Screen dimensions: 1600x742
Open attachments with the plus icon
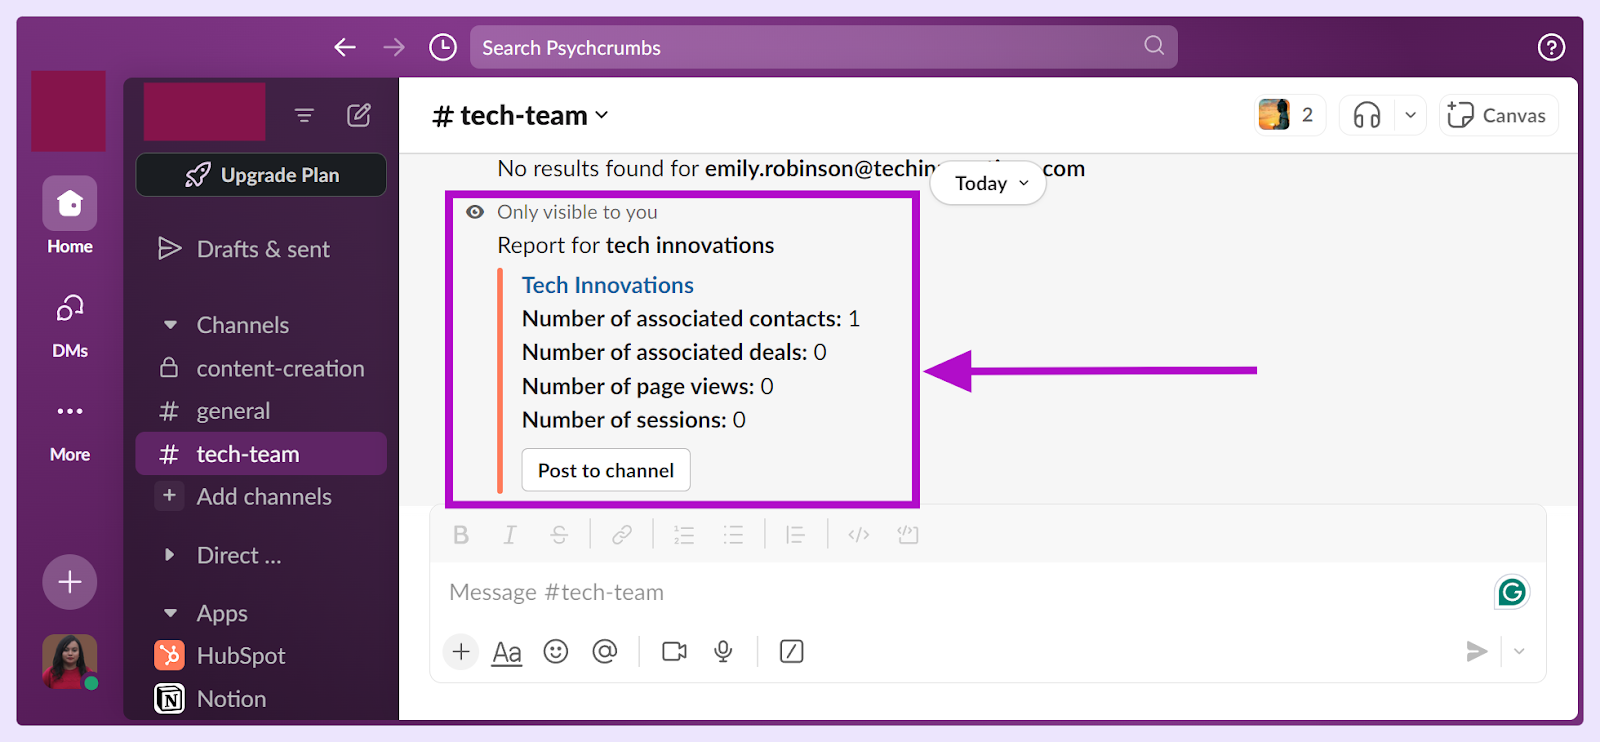pos(461,652)
